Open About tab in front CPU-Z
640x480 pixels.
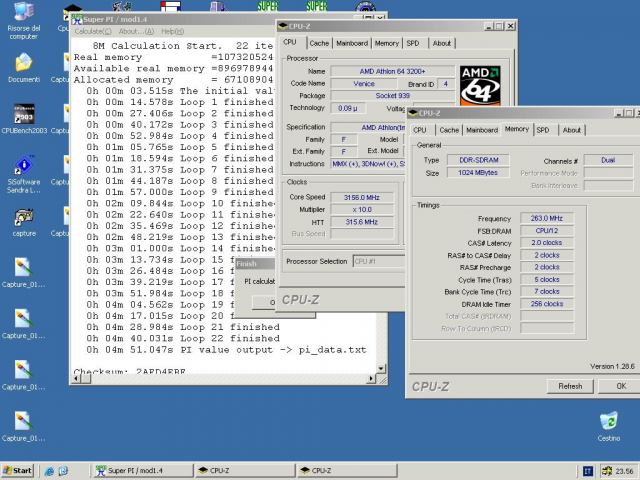coord(571,130)
